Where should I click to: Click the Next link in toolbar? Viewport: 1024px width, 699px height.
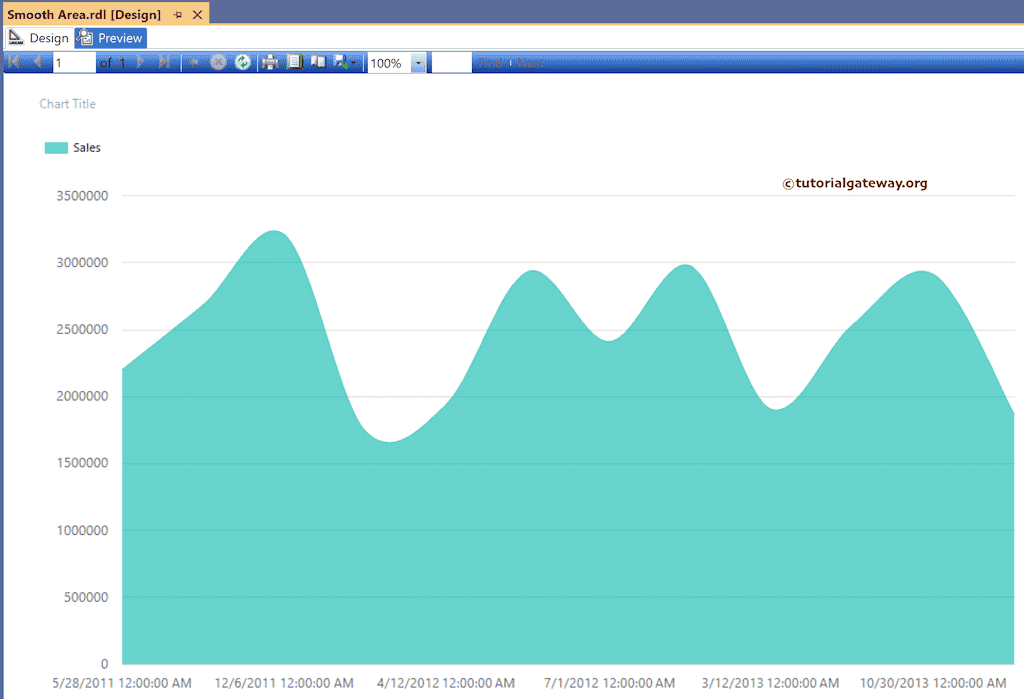coord(530,63)
